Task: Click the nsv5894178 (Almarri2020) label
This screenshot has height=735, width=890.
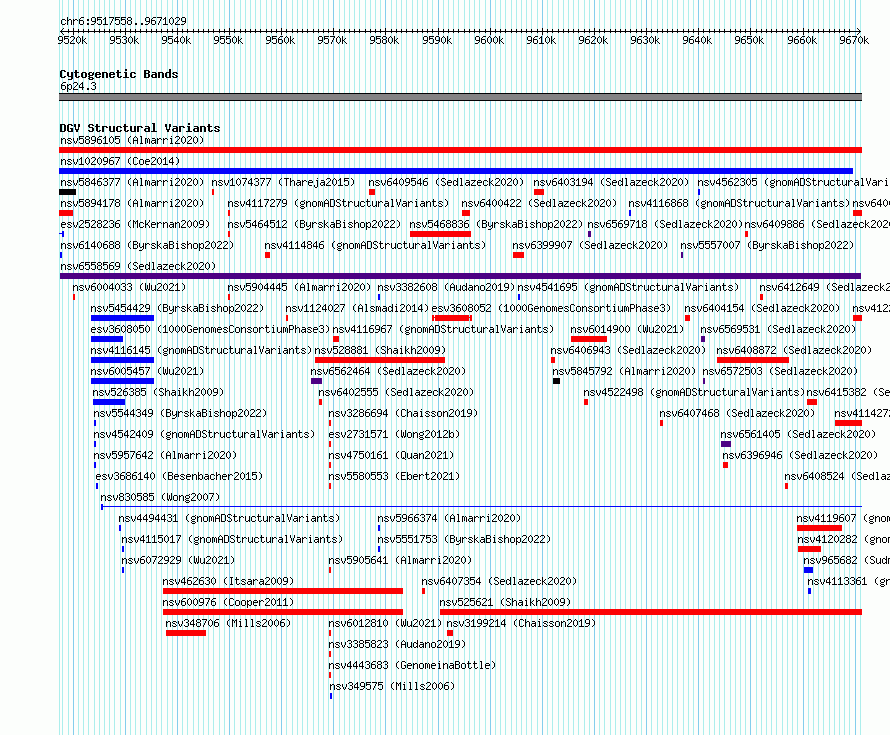Action: coord(132,203)
